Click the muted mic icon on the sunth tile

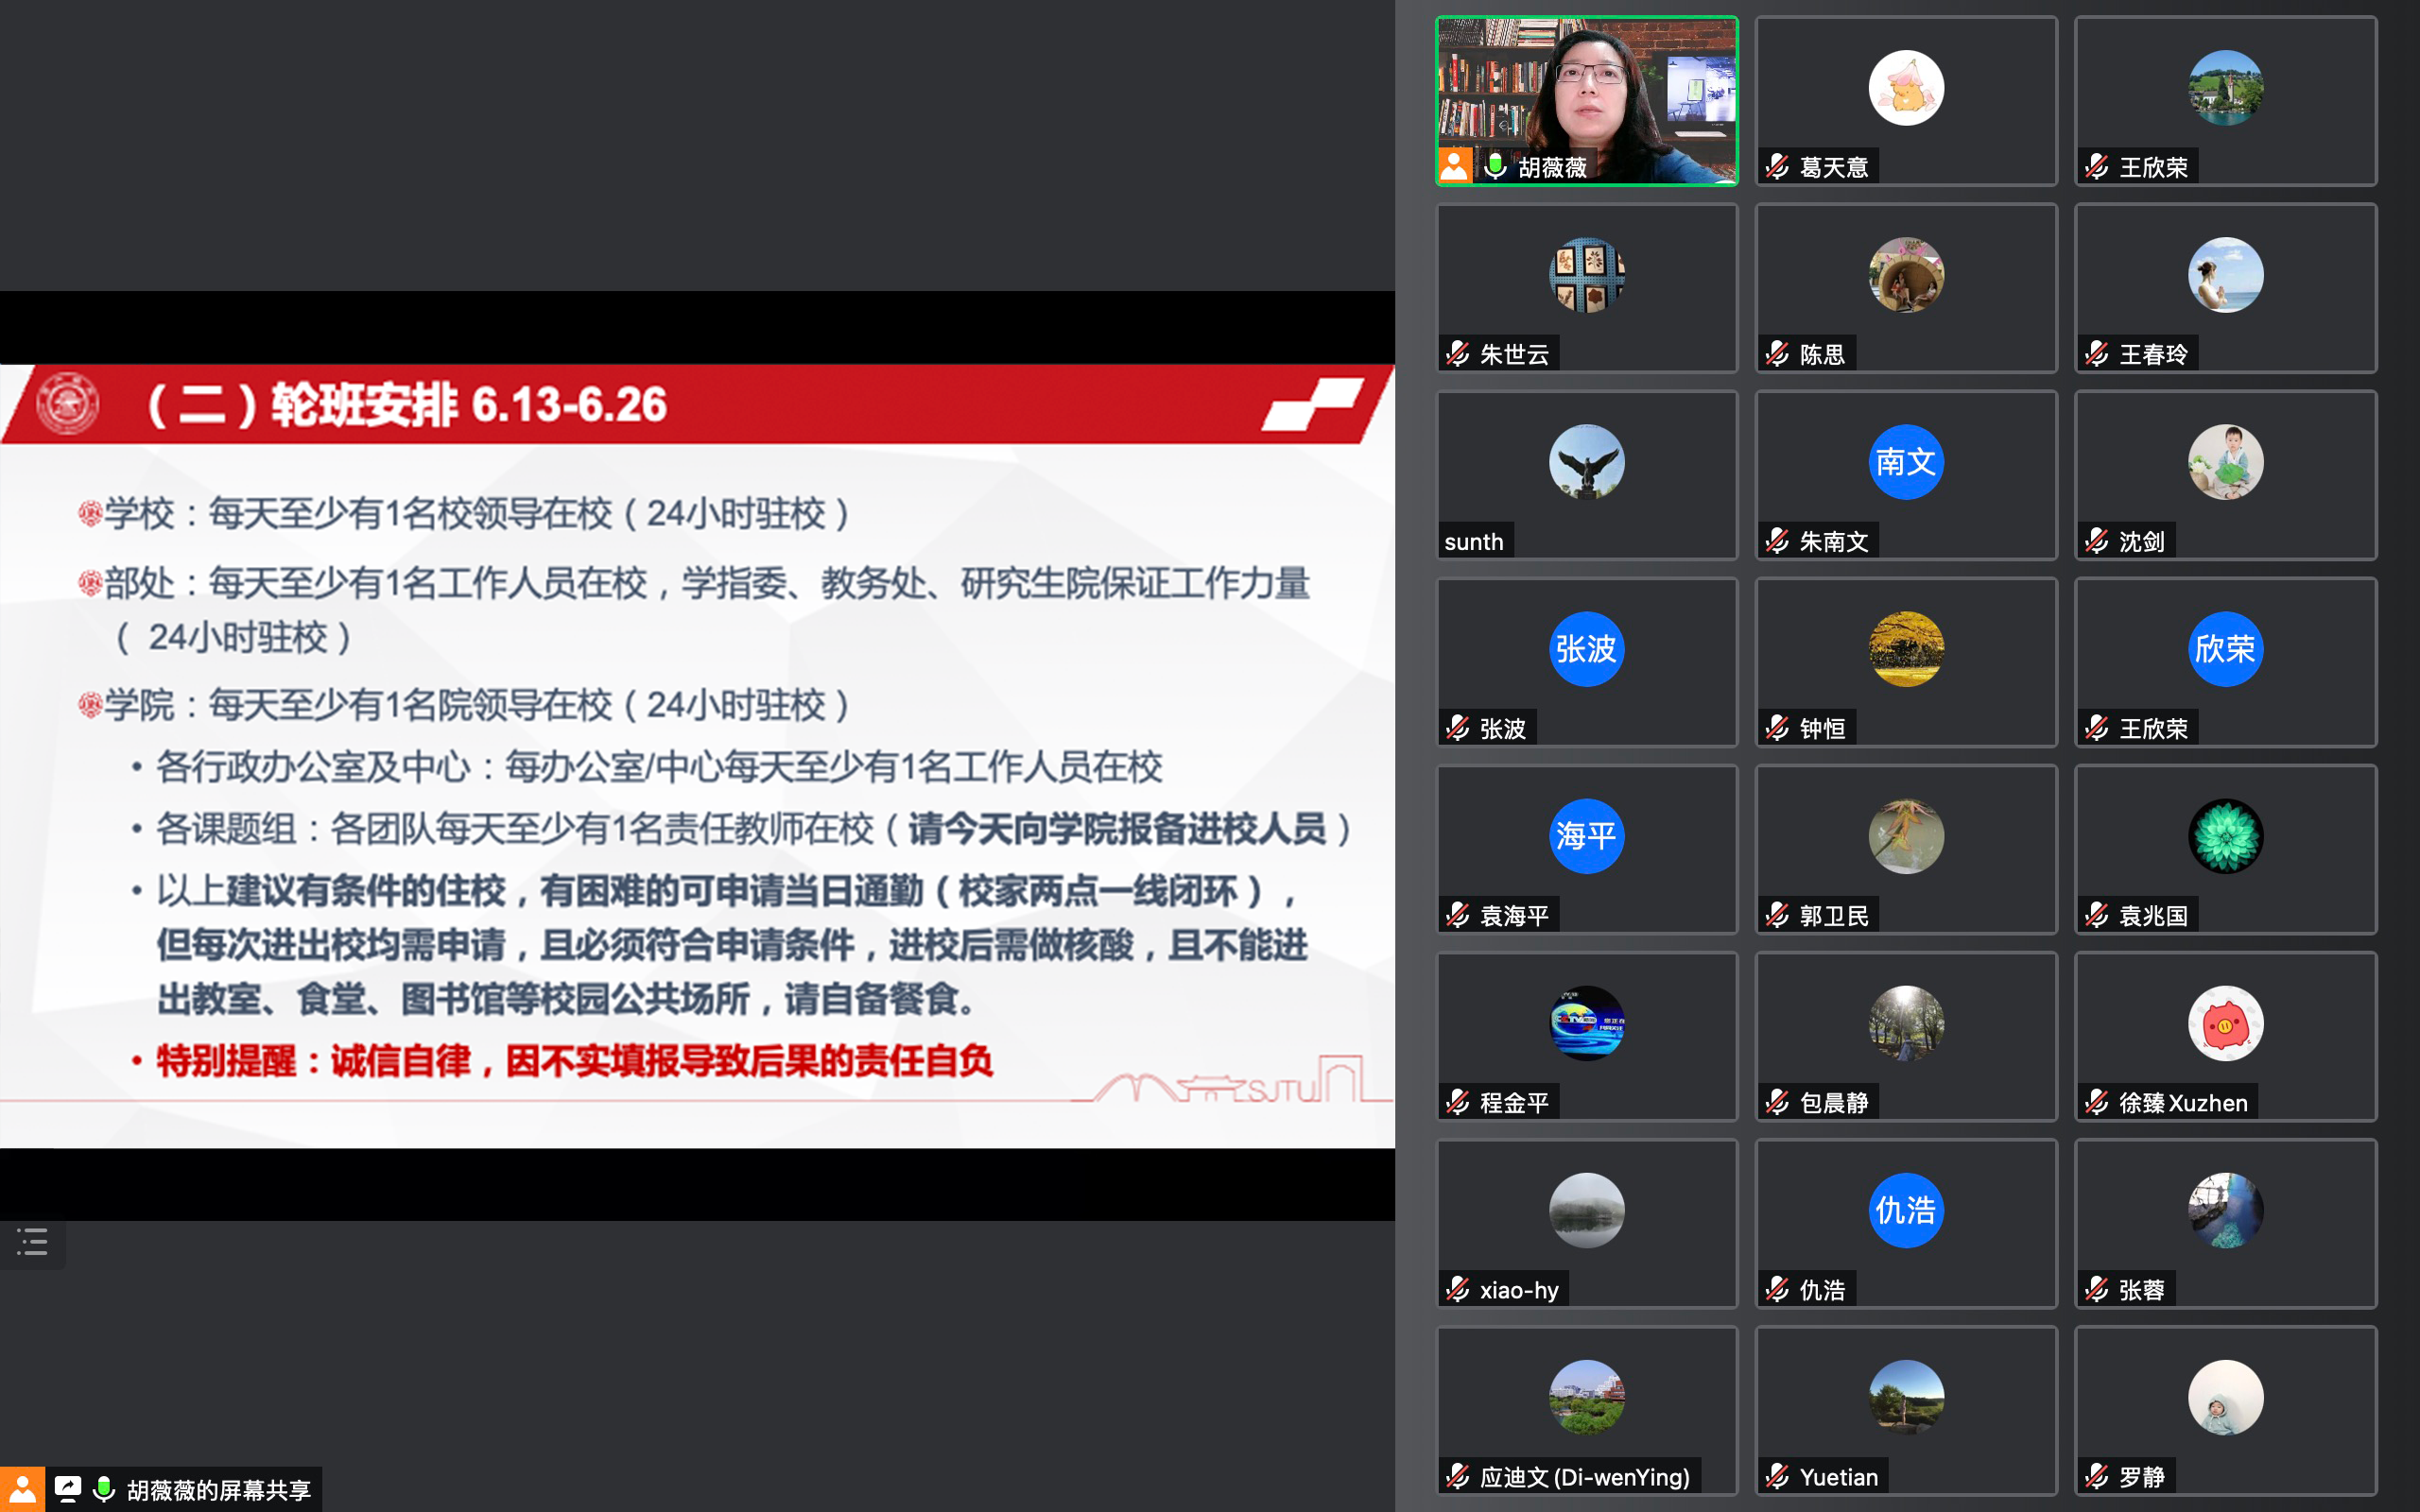pos(1456,541)
